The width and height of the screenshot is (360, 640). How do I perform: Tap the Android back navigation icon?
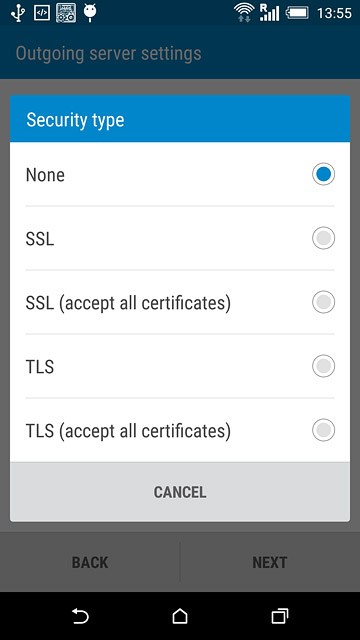(80, 616)
